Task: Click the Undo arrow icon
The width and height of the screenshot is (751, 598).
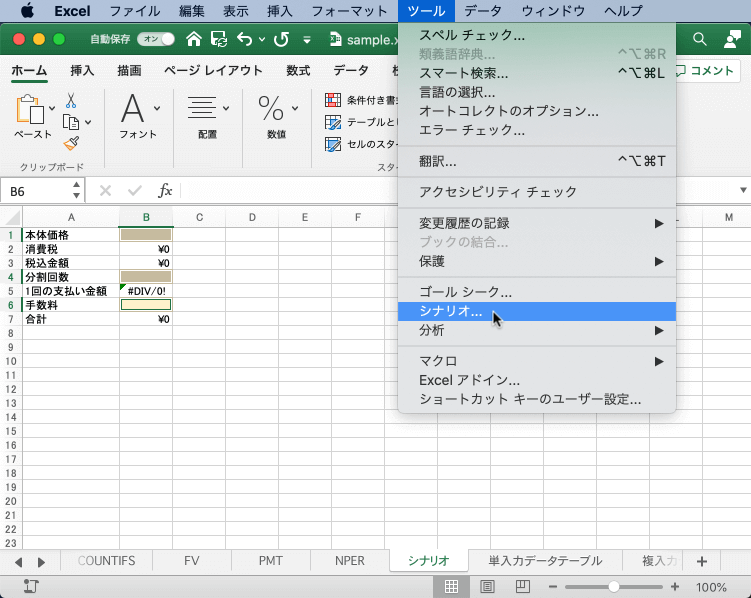Action: 244,39
